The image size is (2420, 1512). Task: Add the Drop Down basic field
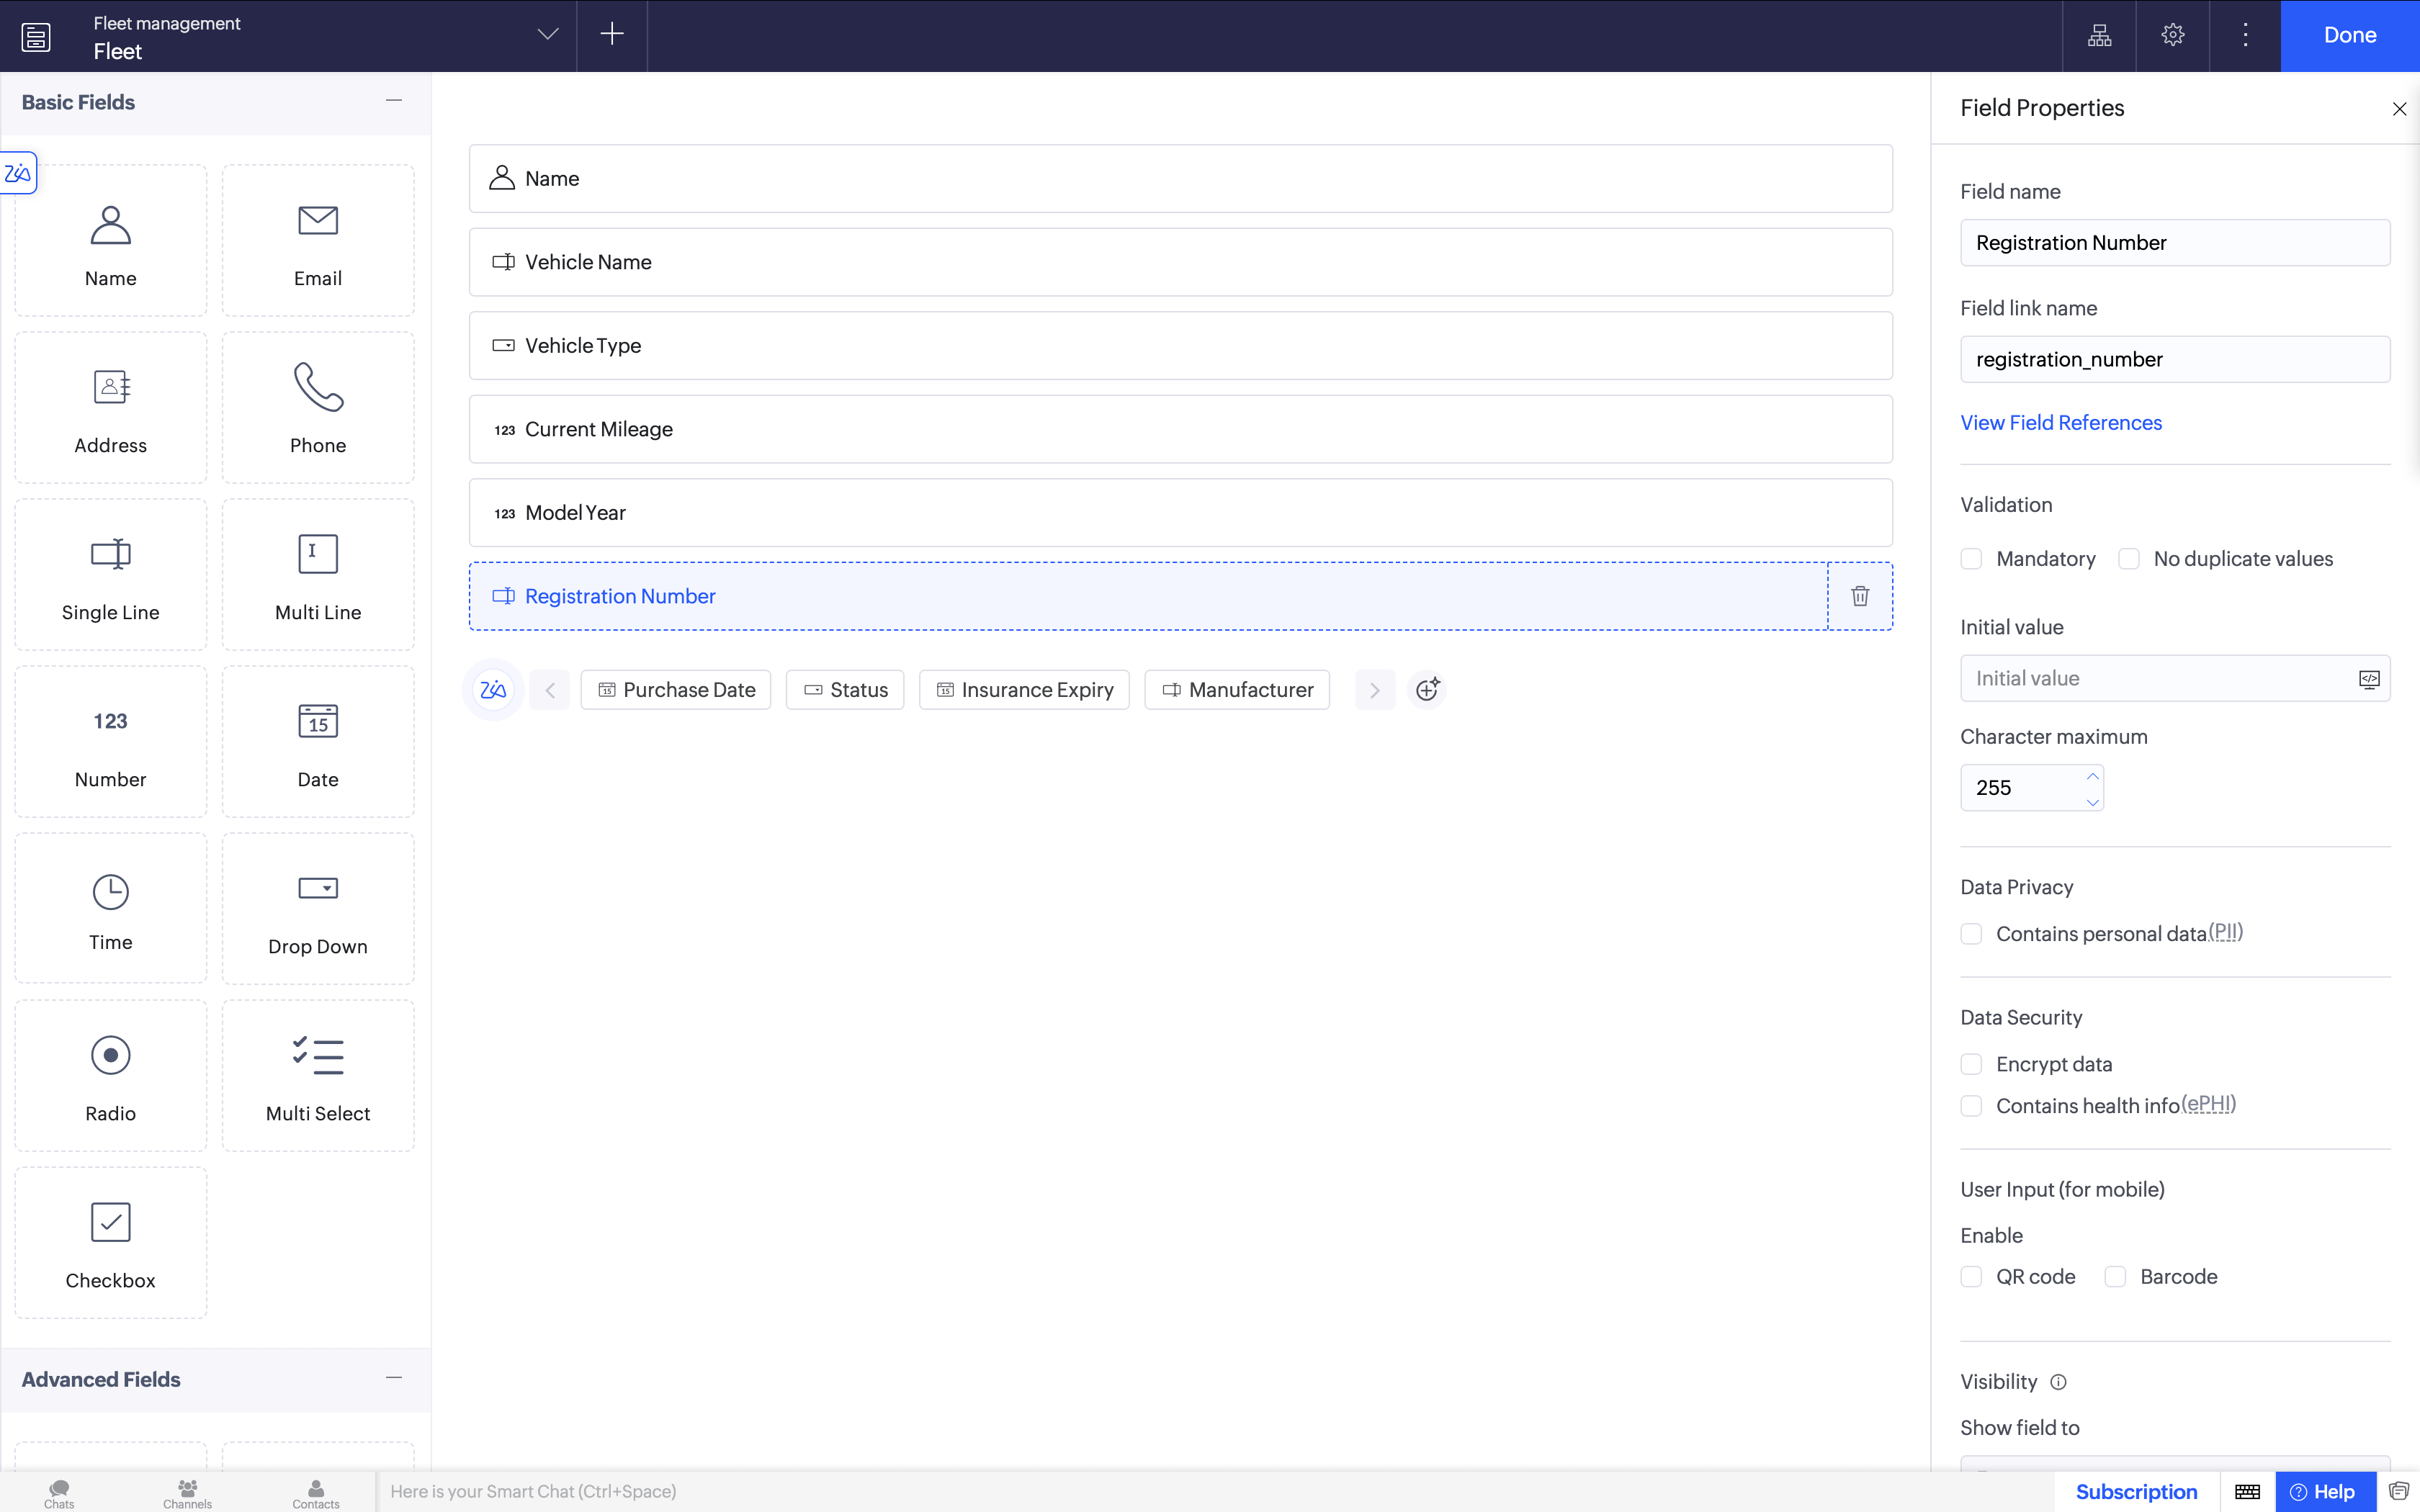pyautogui.click(x=318, y=909)
